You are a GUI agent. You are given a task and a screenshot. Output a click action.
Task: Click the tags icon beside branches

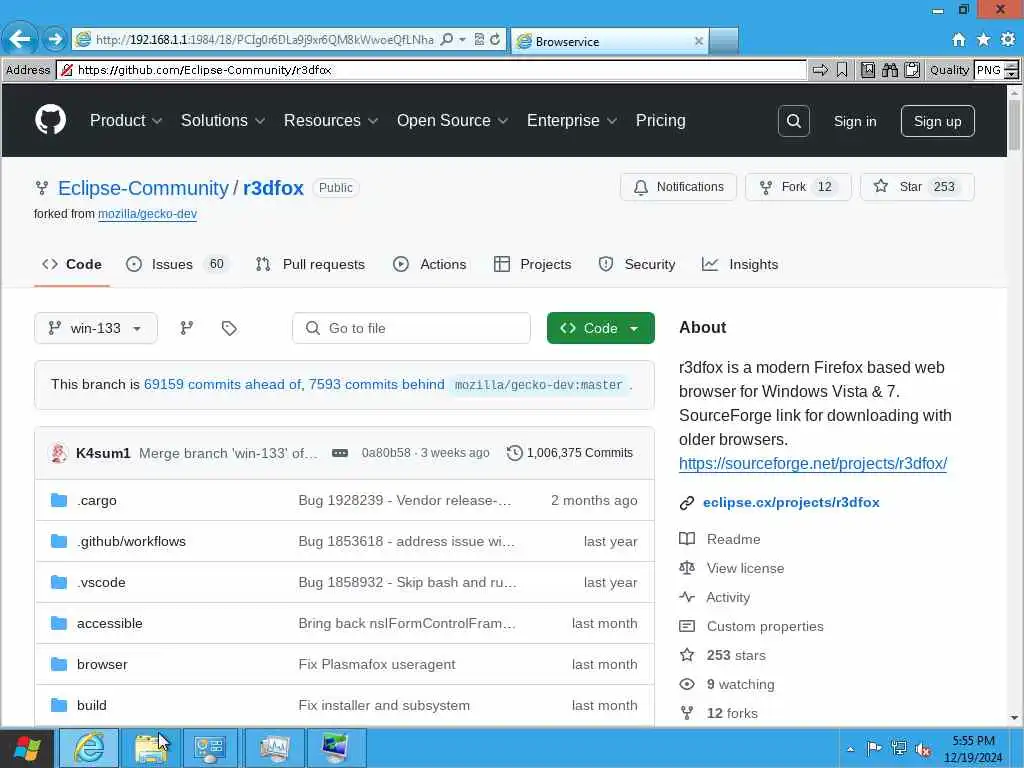229,328
